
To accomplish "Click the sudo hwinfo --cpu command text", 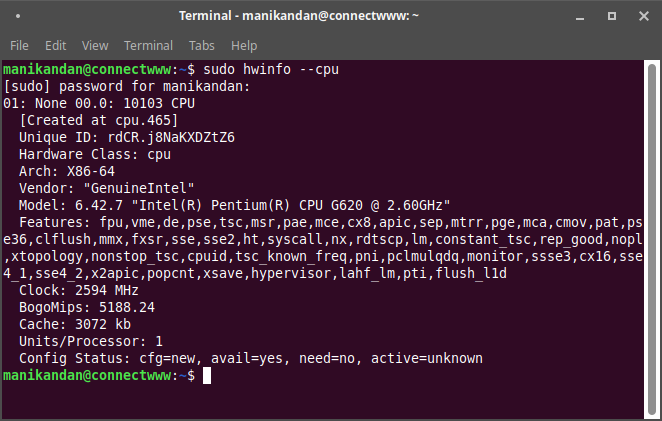I will click(271, 69).
